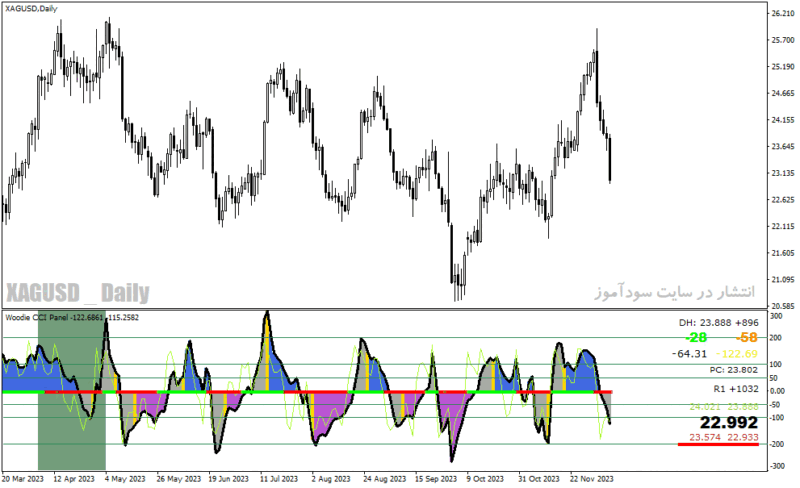Click the R1 +1032 label
This screenshot has width=800, height=488.
[736, 389]
